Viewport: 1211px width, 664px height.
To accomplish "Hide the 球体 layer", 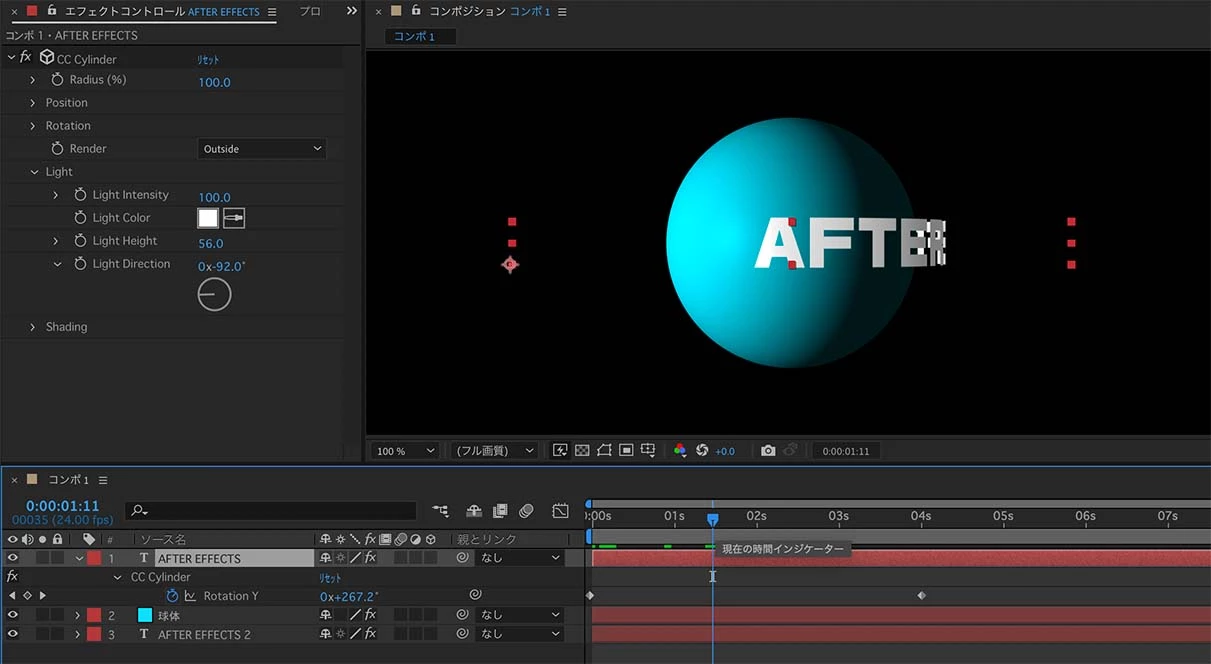I will [x=13, y=615].
